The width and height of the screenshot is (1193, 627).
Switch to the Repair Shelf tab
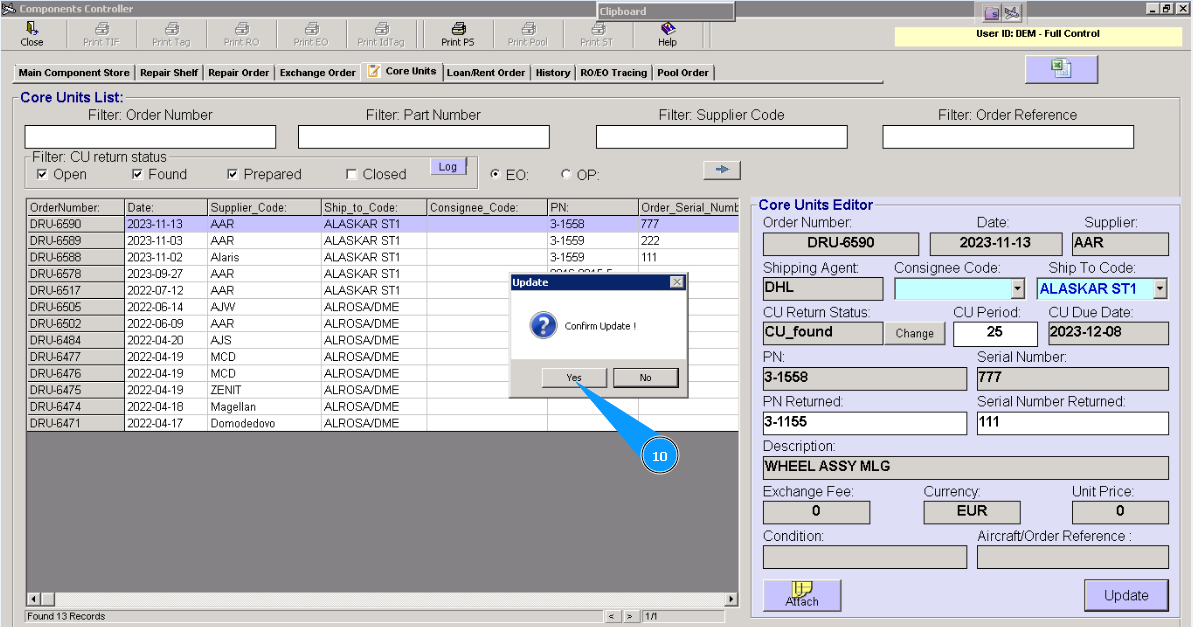(169, 73)
